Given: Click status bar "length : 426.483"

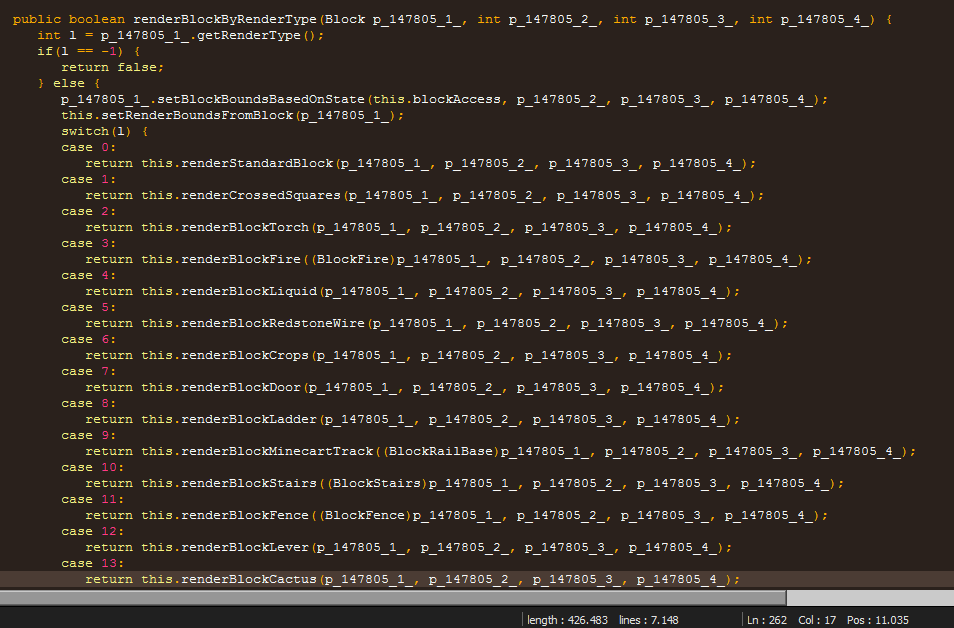Looking at the screenshot, I should tap(568, 620).
